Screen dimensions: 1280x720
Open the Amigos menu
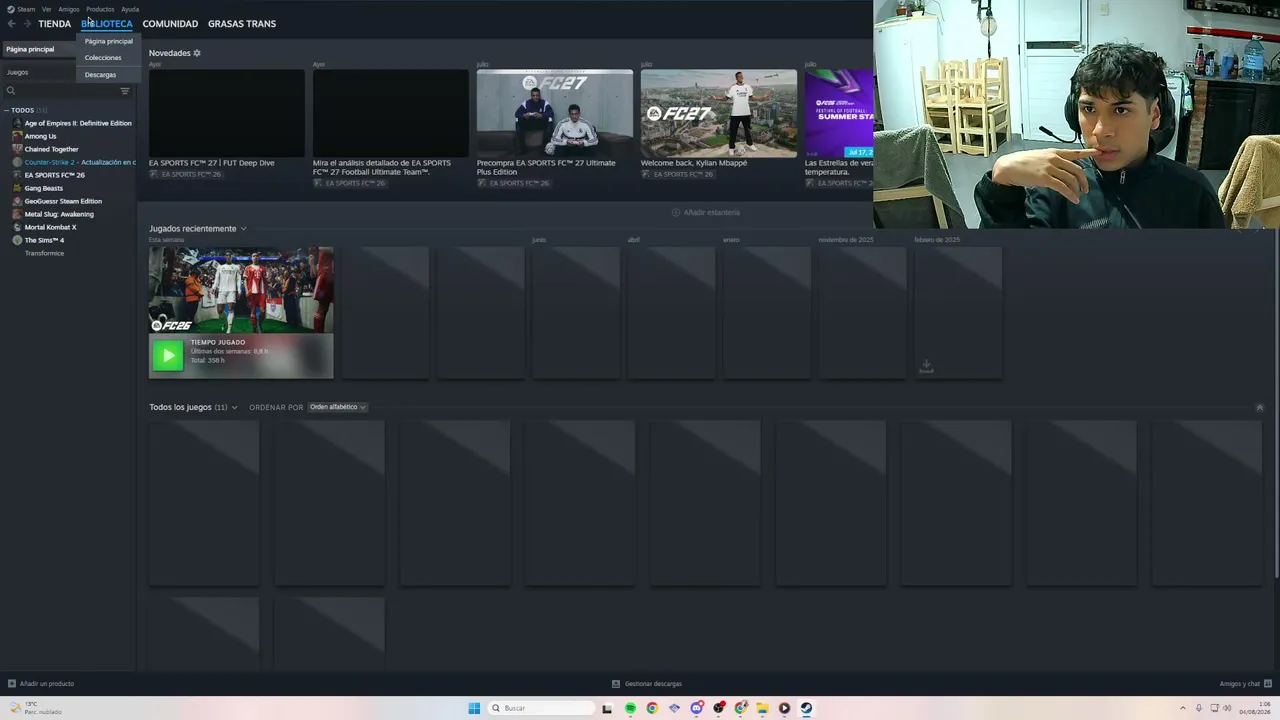click(69, 9)
